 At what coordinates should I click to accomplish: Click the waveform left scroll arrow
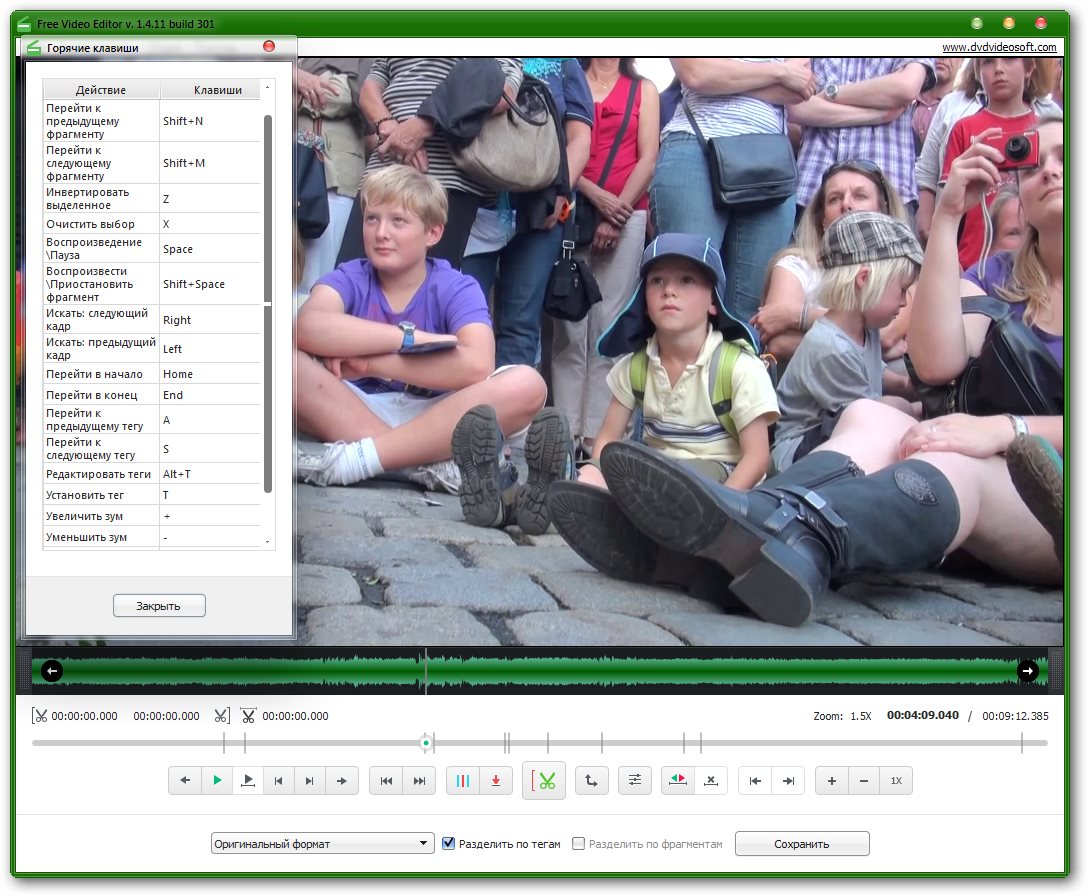tap(52, 671)
